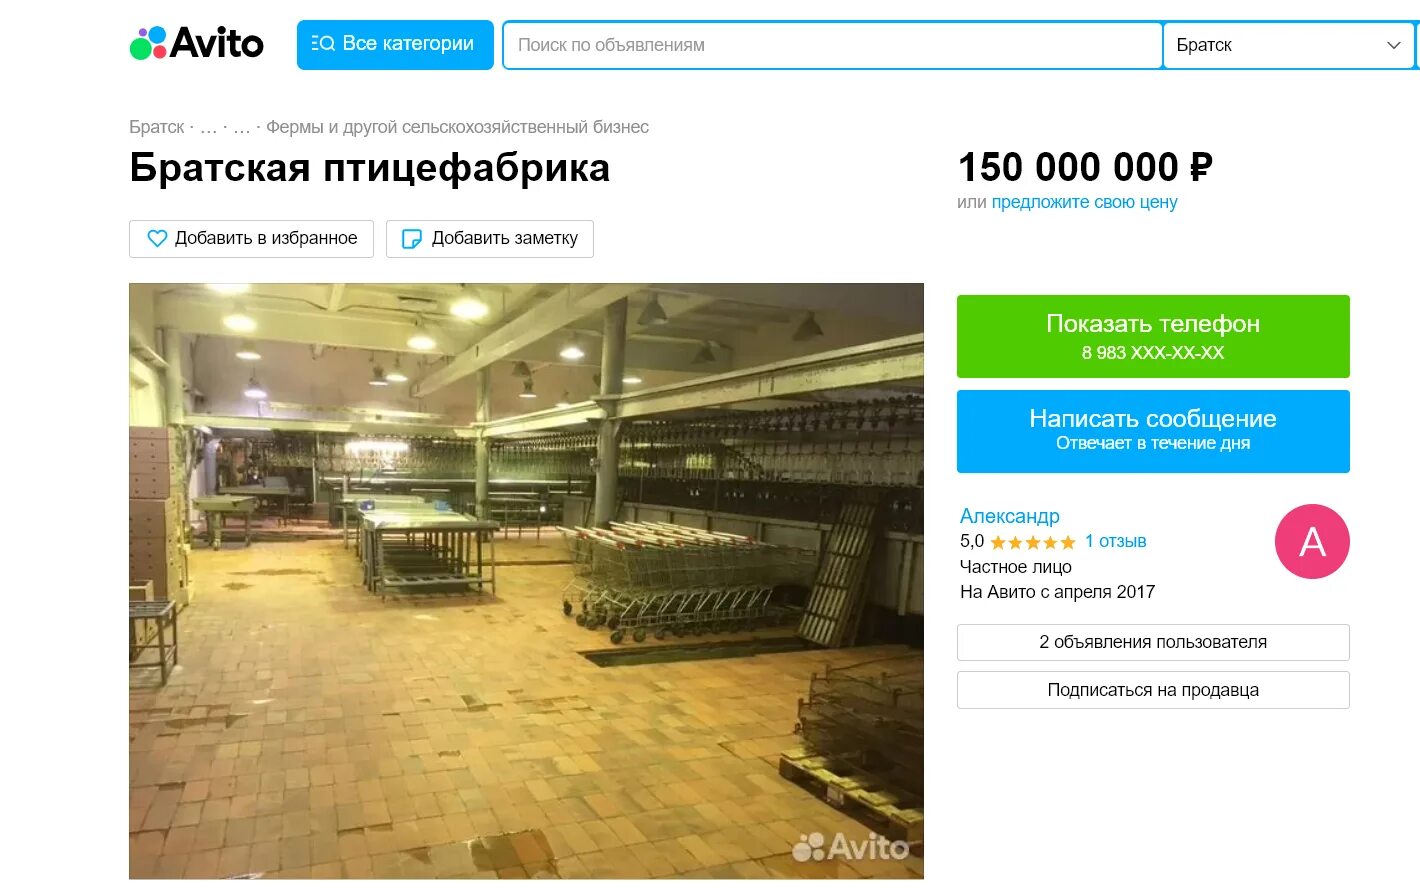Open the poultry factory photo
This screenshot has width=1420, height=888.
526,581
